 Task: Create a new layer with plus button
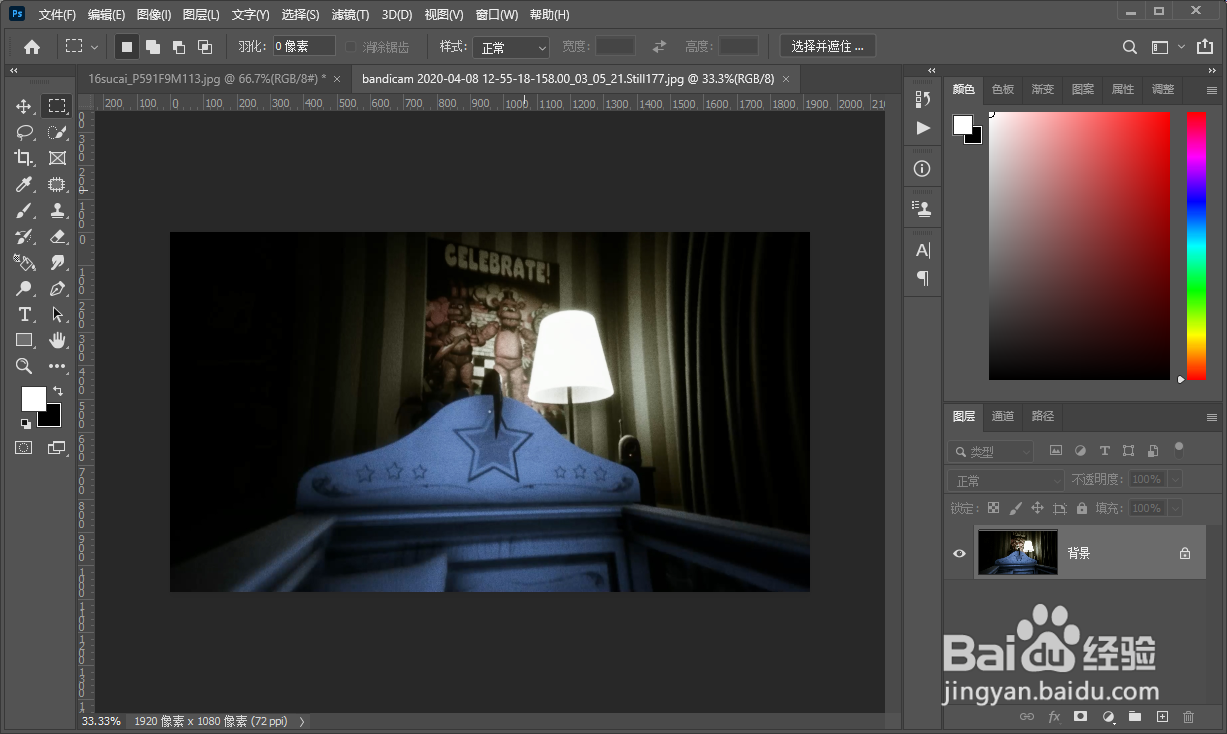[1162, 717]
